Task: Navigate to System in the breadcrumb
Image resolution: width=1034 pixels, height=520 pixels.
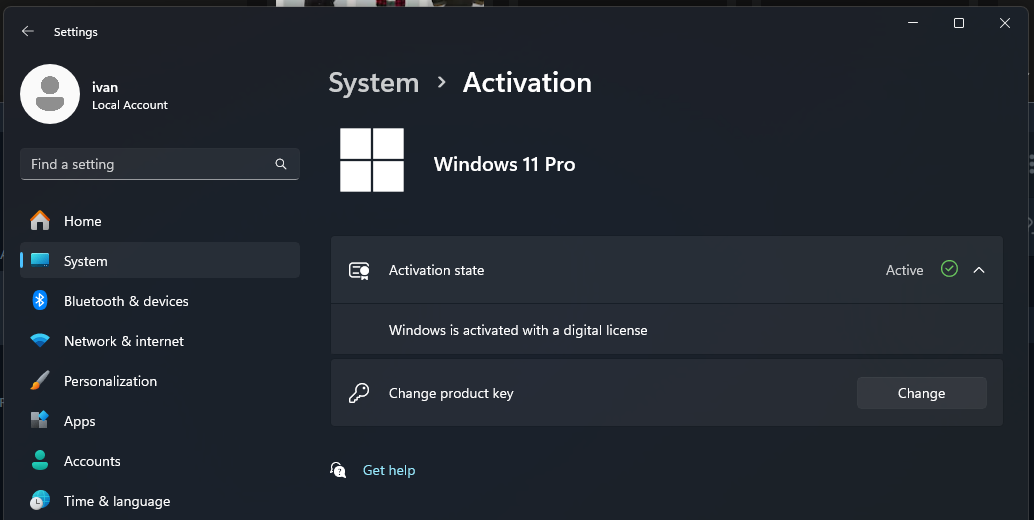Action: click(374, 83)
